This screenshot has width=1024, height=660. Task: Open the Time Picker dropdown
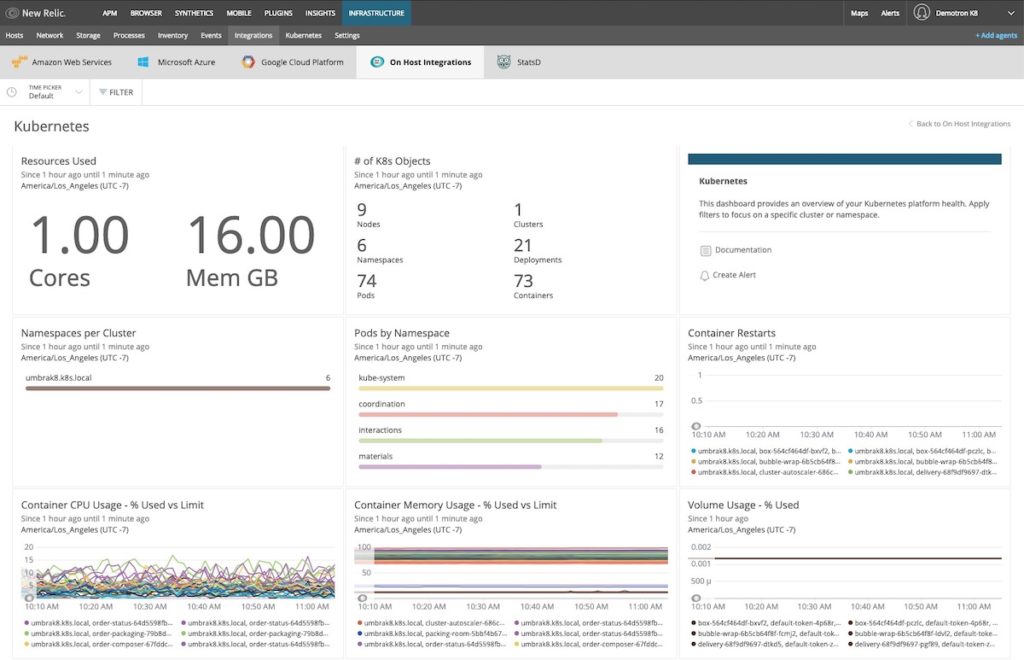point(45,92)
